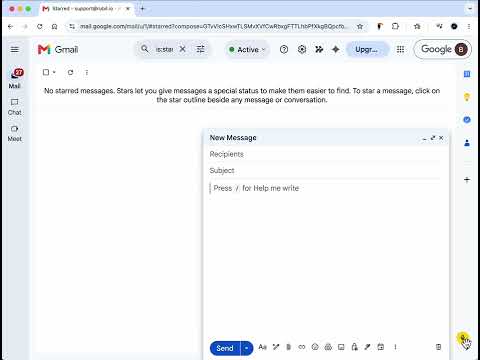Open more send options arrow
The width and height of the screenshot is (480, 360).
click(x=247, y=348)
